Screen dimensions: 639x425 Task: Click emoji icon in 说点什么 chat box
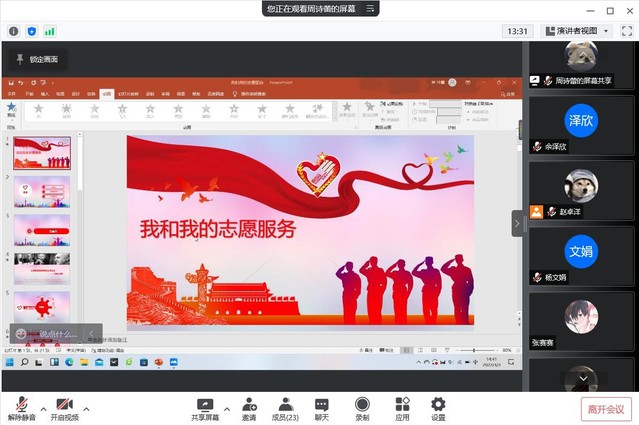[x=20, y=334]
